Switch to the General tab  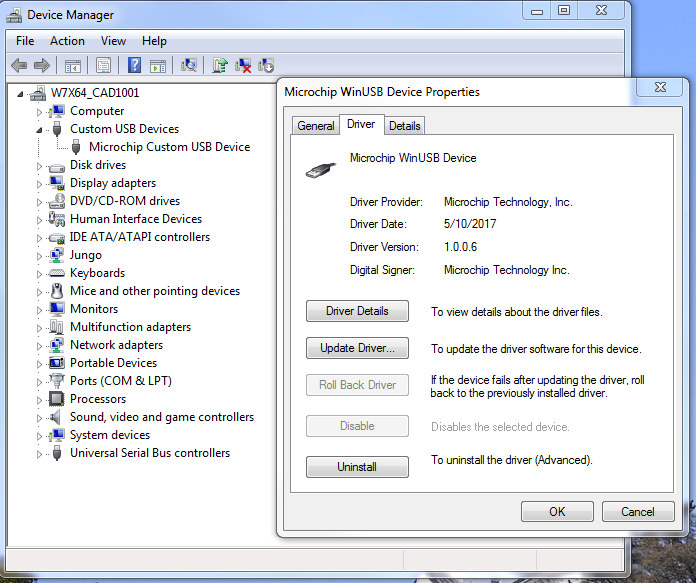click(316, 126)
